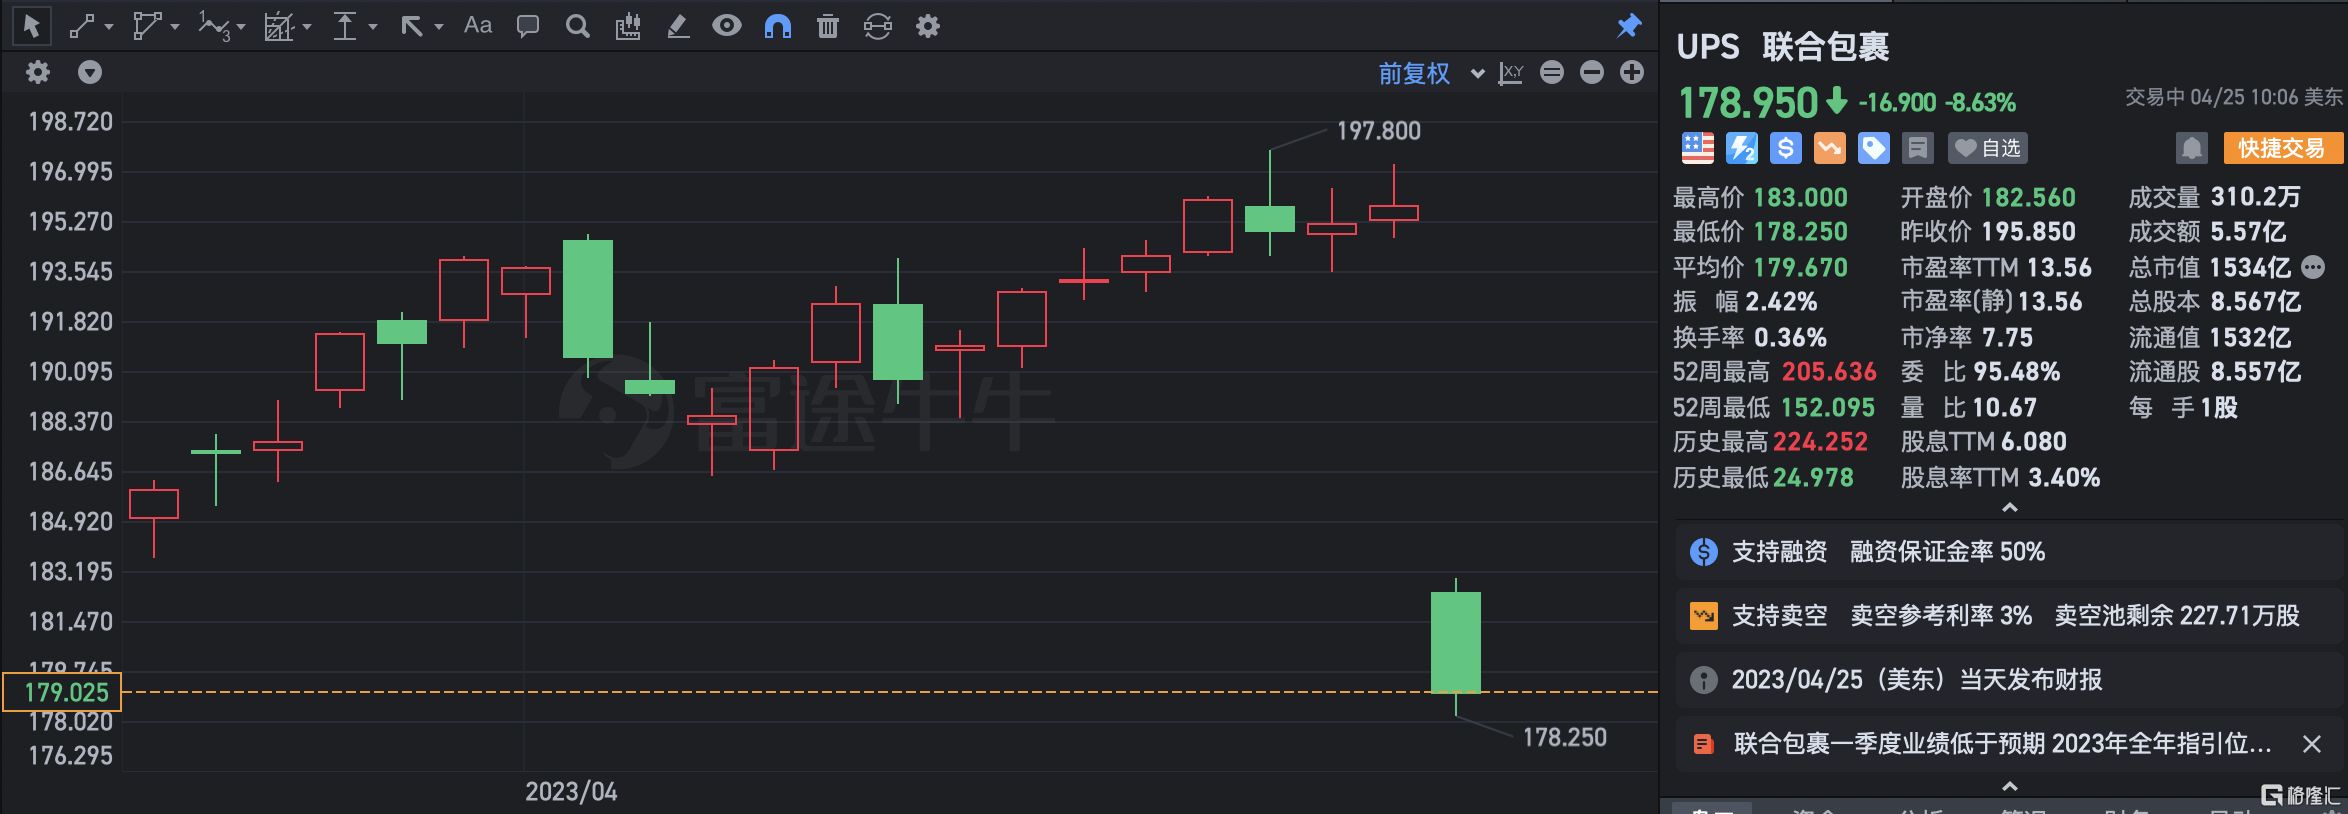This screenshot has width=2348, height=814.
Task: Click the 成交量 310.2万 value
Action: [2256, 197]
